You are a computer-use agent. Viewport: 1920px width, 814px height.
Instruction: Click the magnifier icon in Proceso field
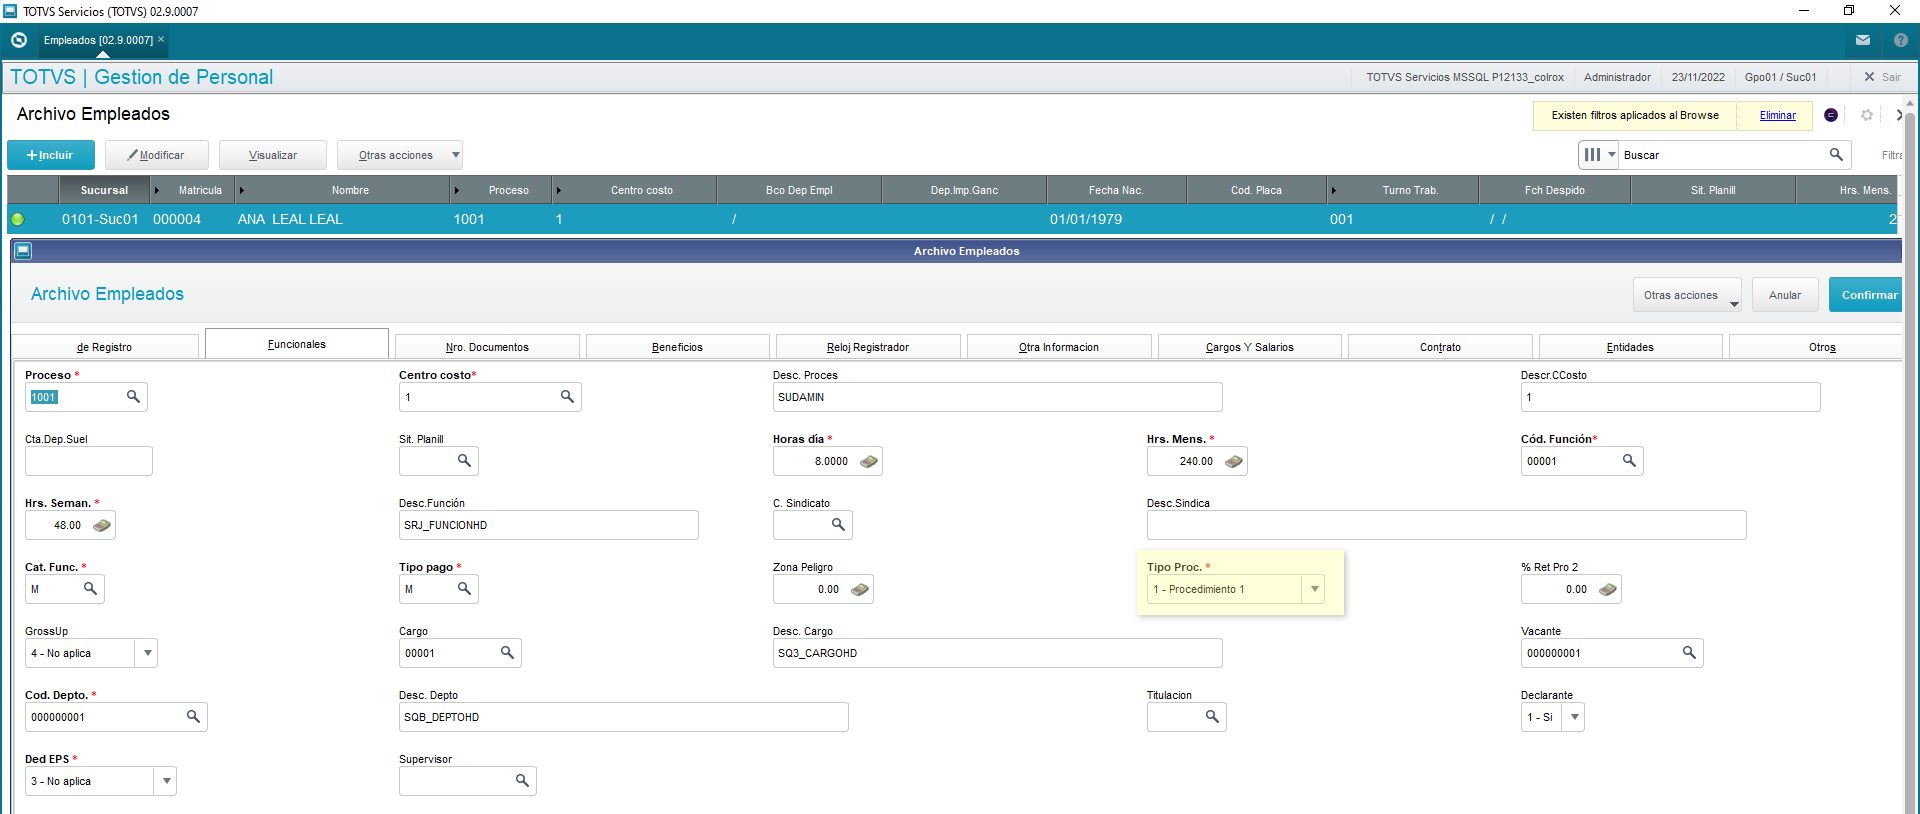(133, 397)
